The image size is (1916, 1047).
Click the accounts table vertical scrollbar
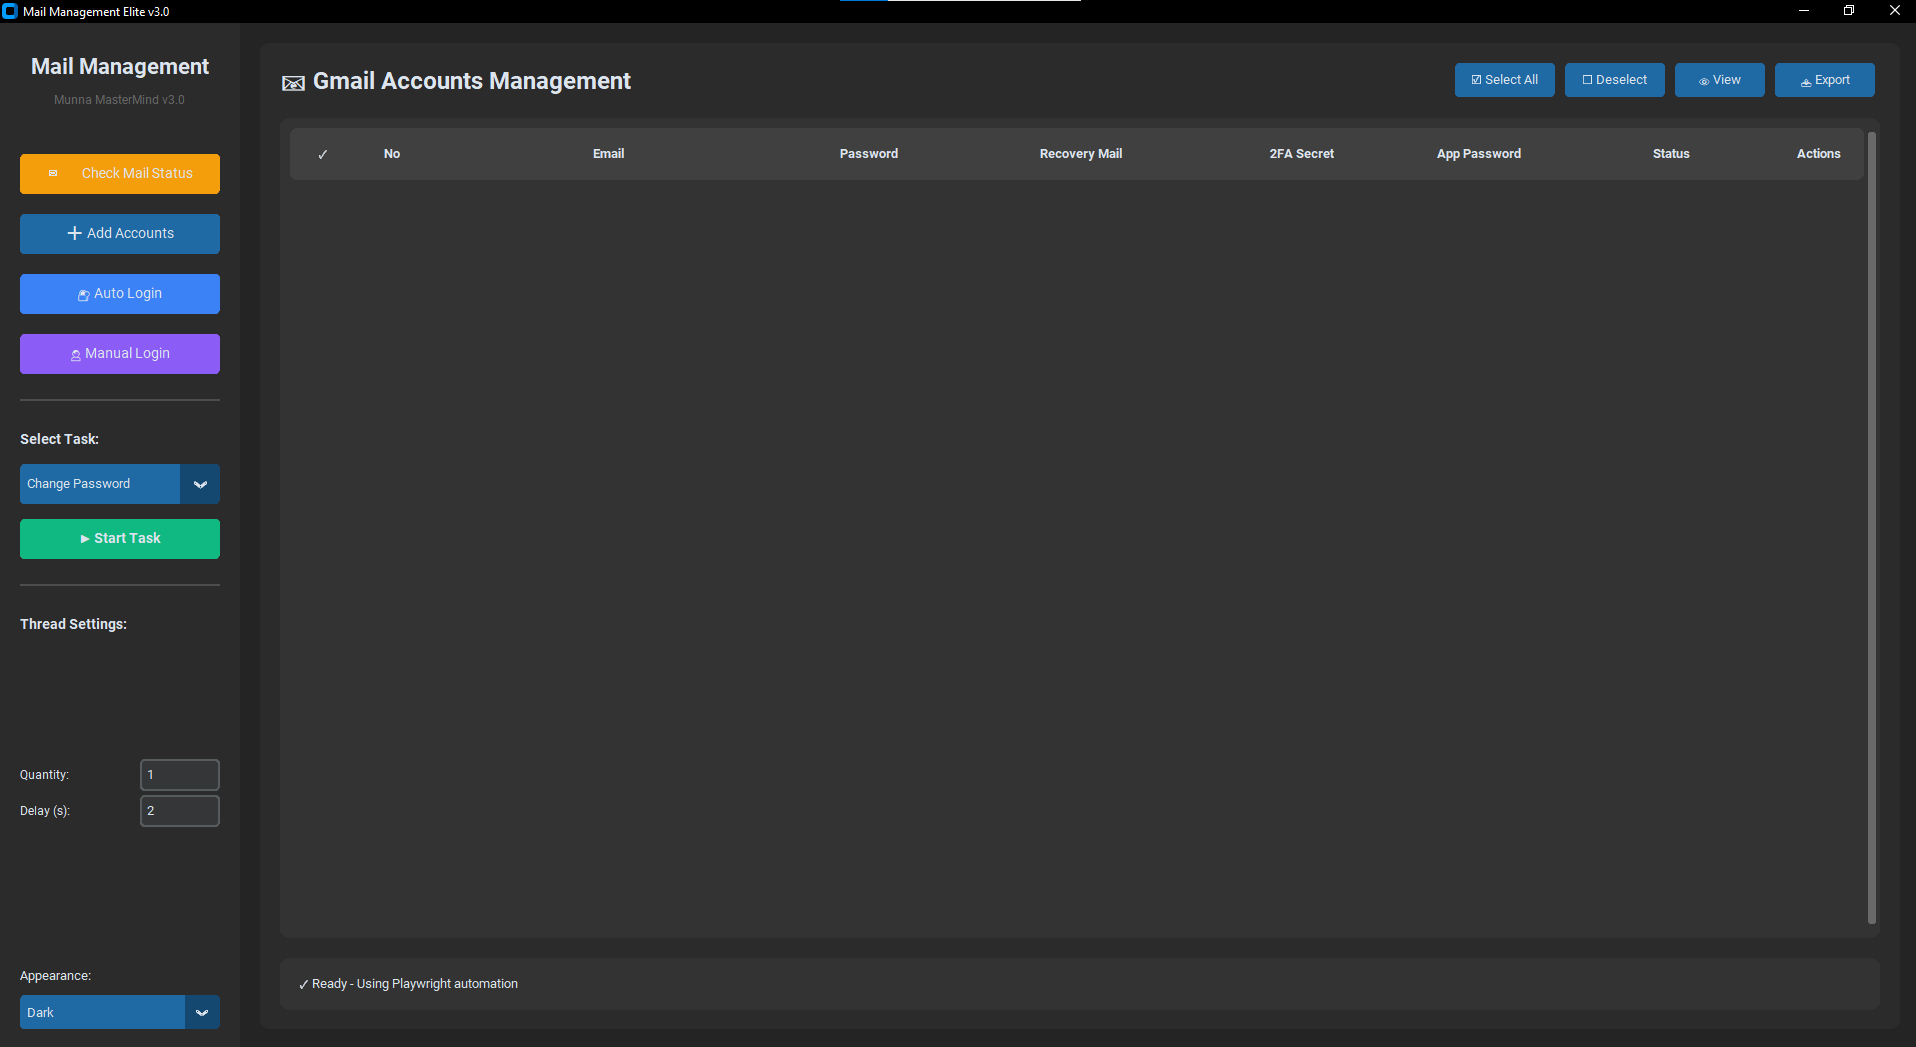1872,528
